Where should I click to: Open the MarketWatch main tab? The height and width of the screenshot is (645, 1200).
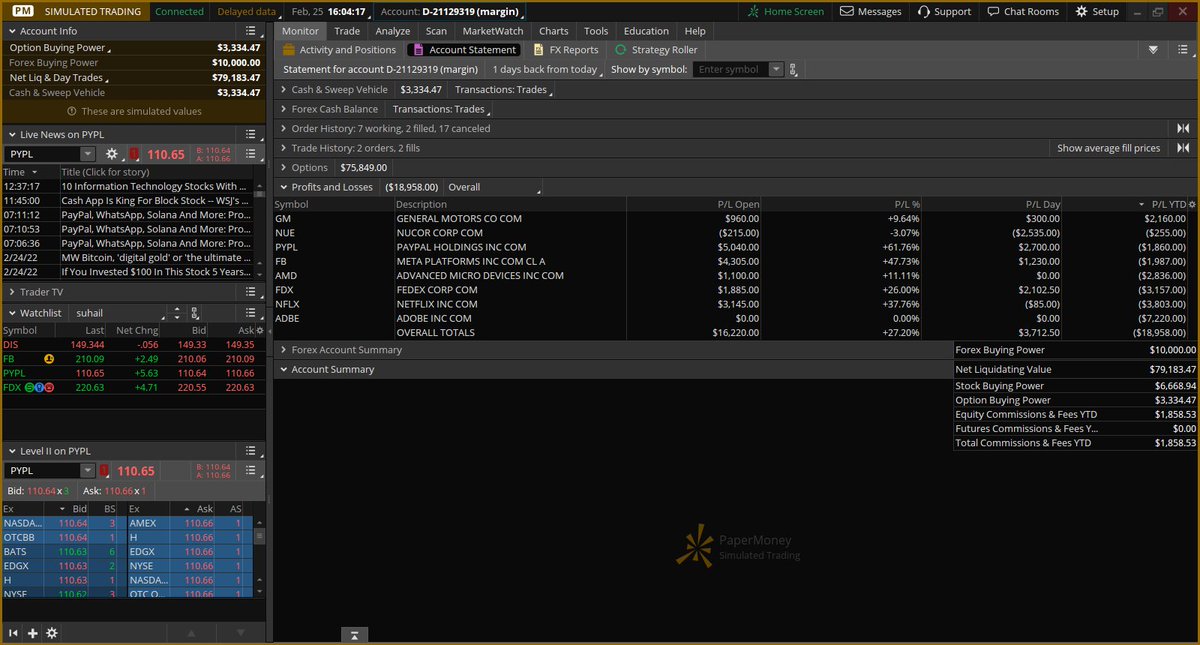tap(493, 31)
